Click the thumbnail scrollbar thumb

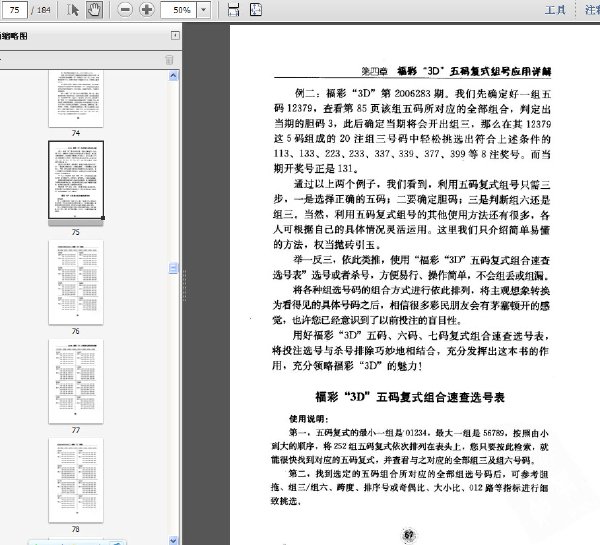point(173,268)
